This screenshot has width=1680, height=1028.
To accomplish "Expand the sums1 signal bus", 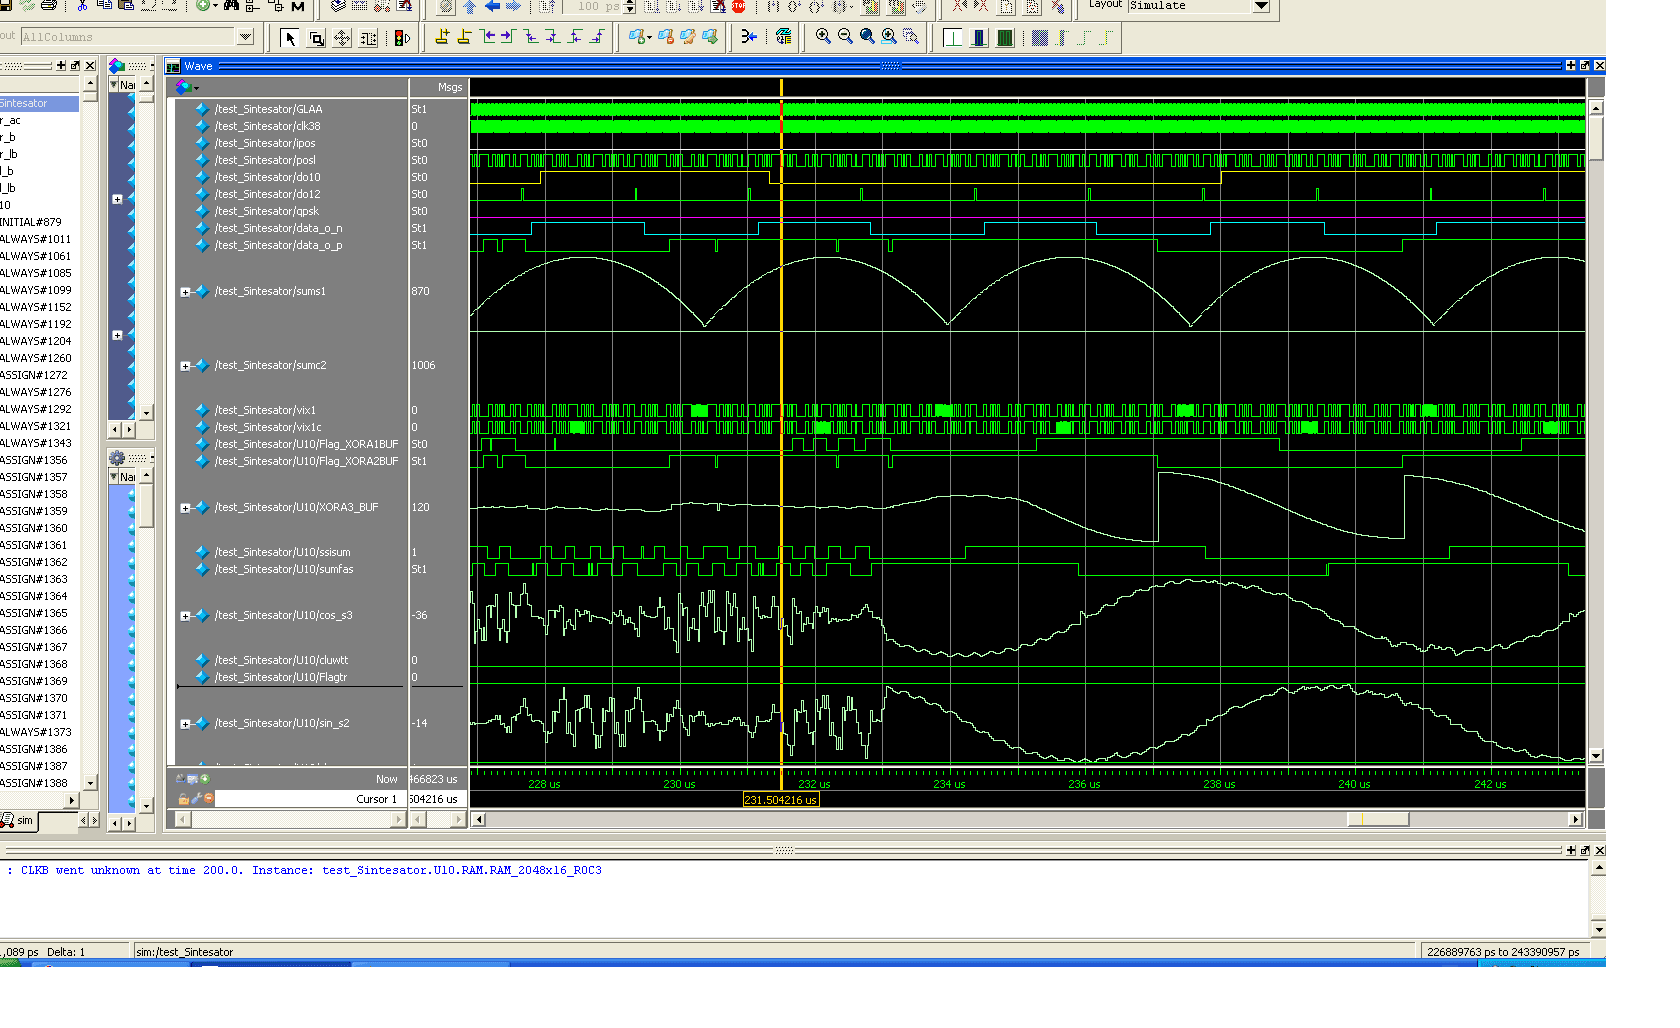I will 185,292.
